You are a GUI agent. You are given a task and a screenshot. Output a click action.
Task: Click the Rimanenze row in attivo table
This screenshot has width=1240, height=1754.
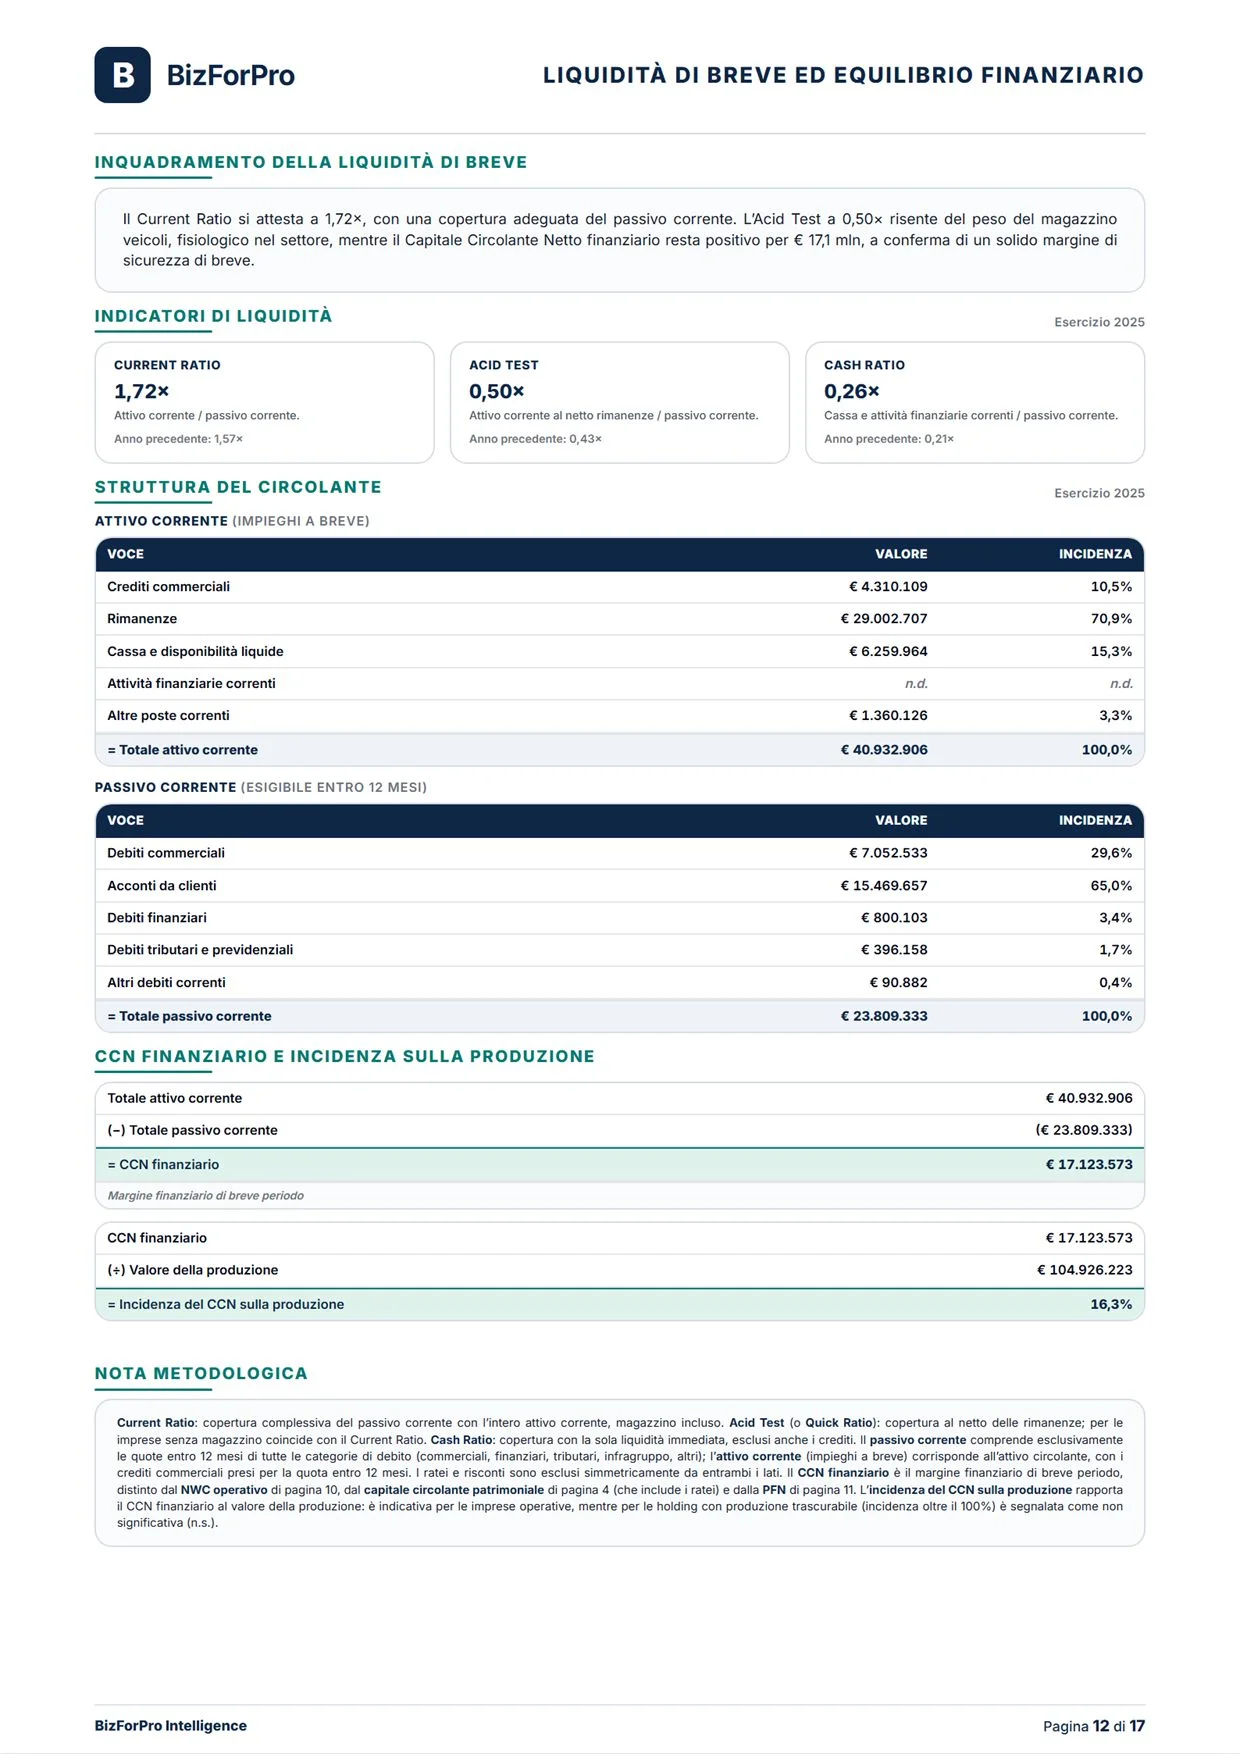tap(619, 619)
